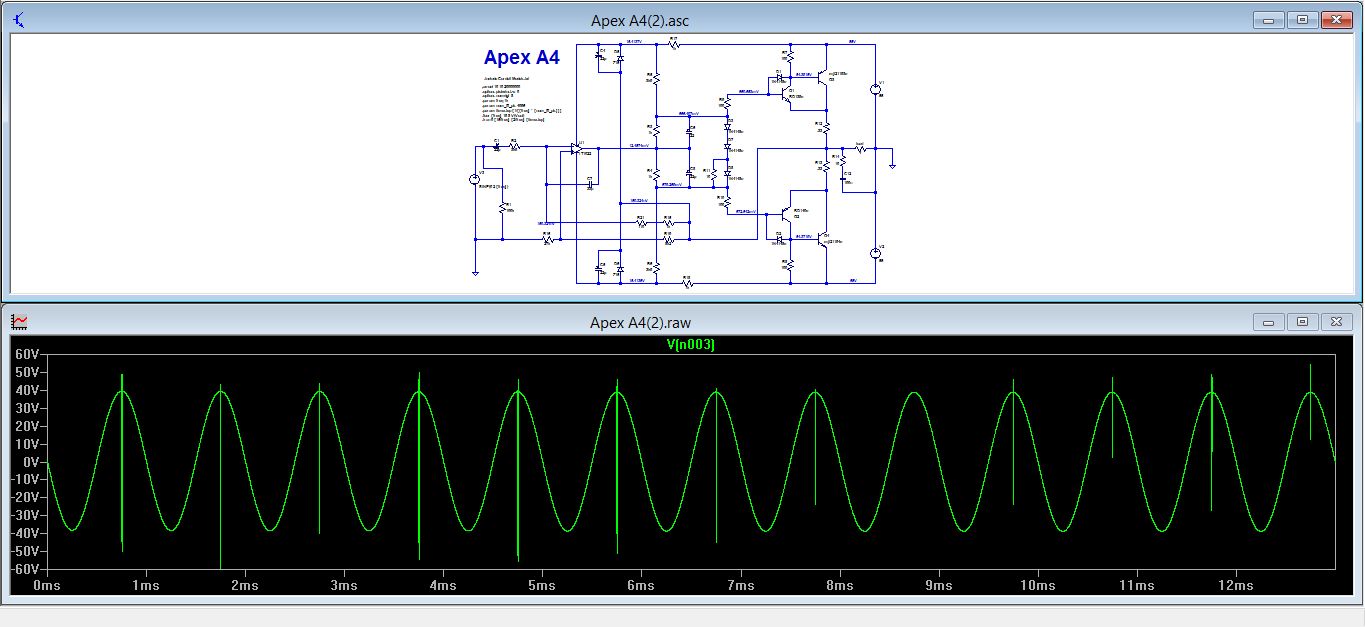Select capacitor C4 at upper left
This screenshot has height=627, width=1365.
(x=598, y=56)
